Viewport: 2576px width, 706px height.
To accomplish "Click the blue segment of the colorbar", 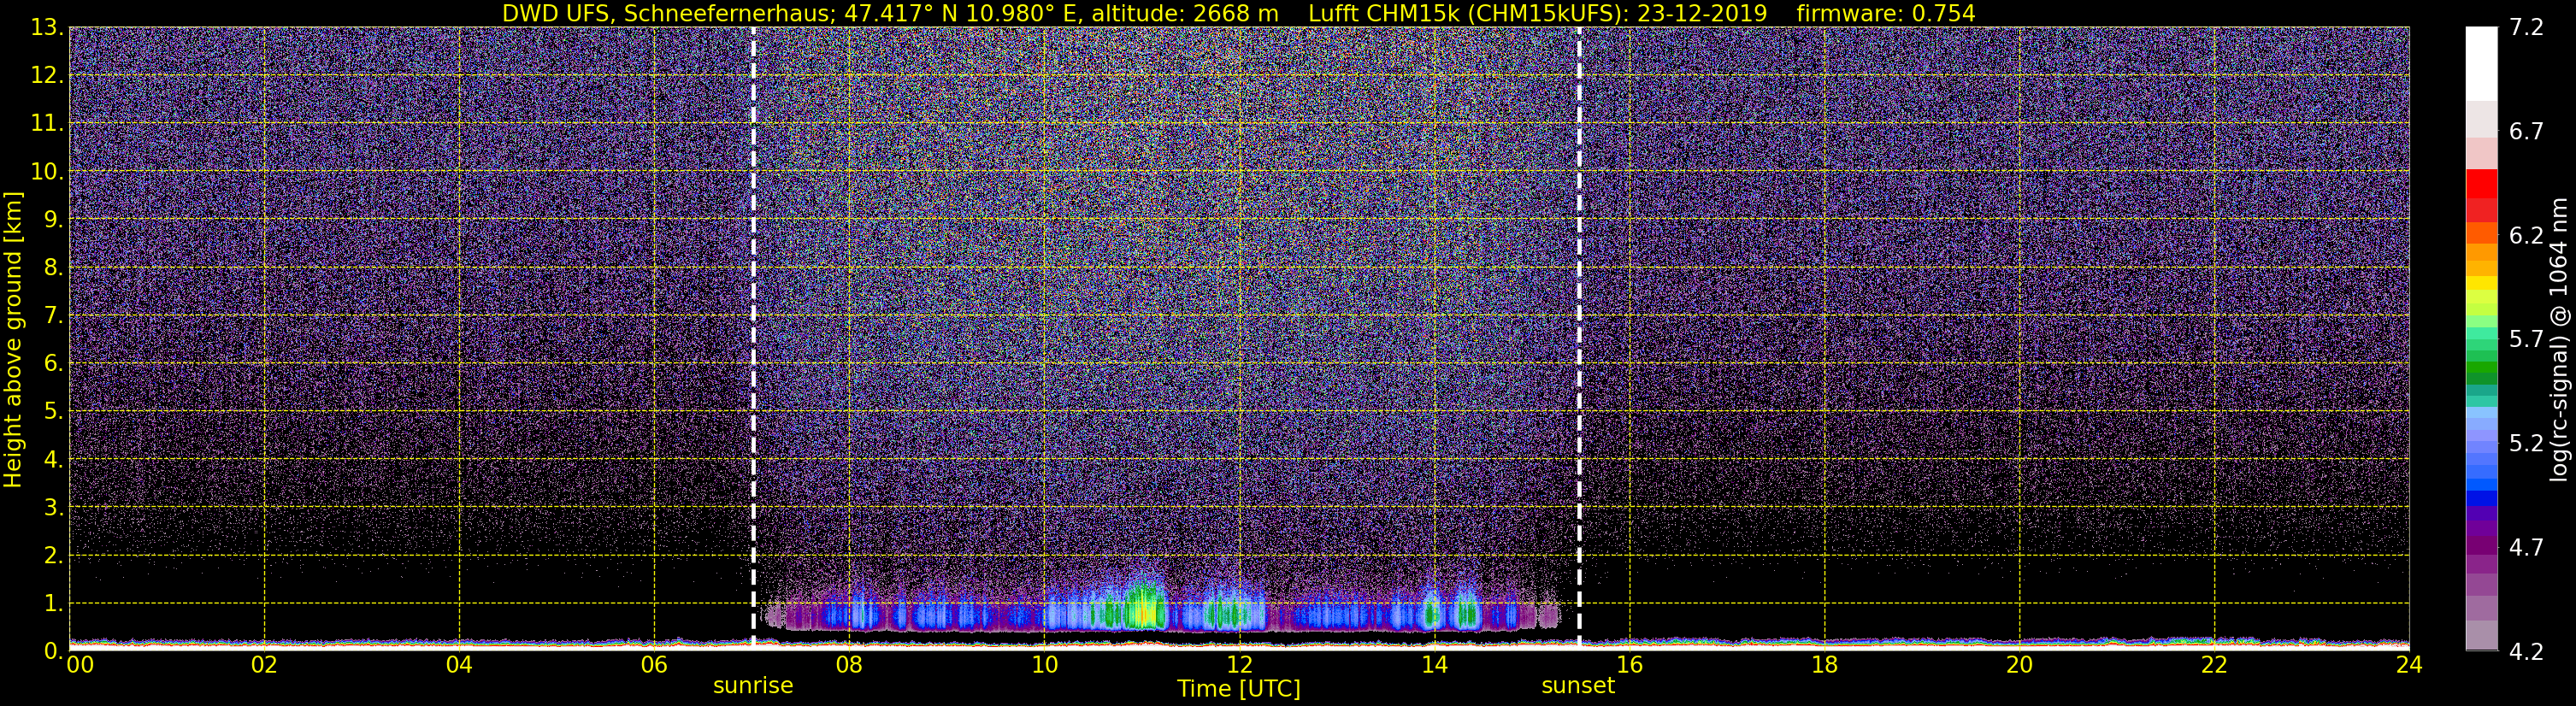I will 2481,498.
